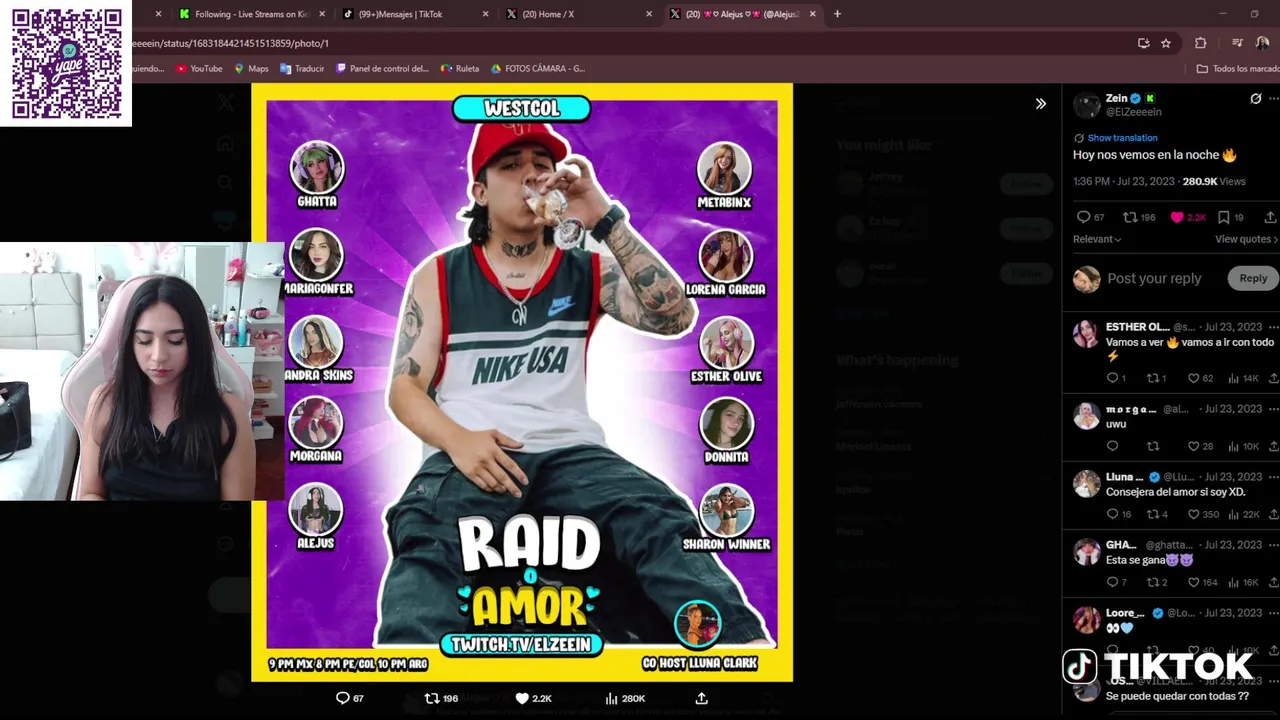Open the Maps bookmark
This screenshot has height=720, width=1280.
251,69
